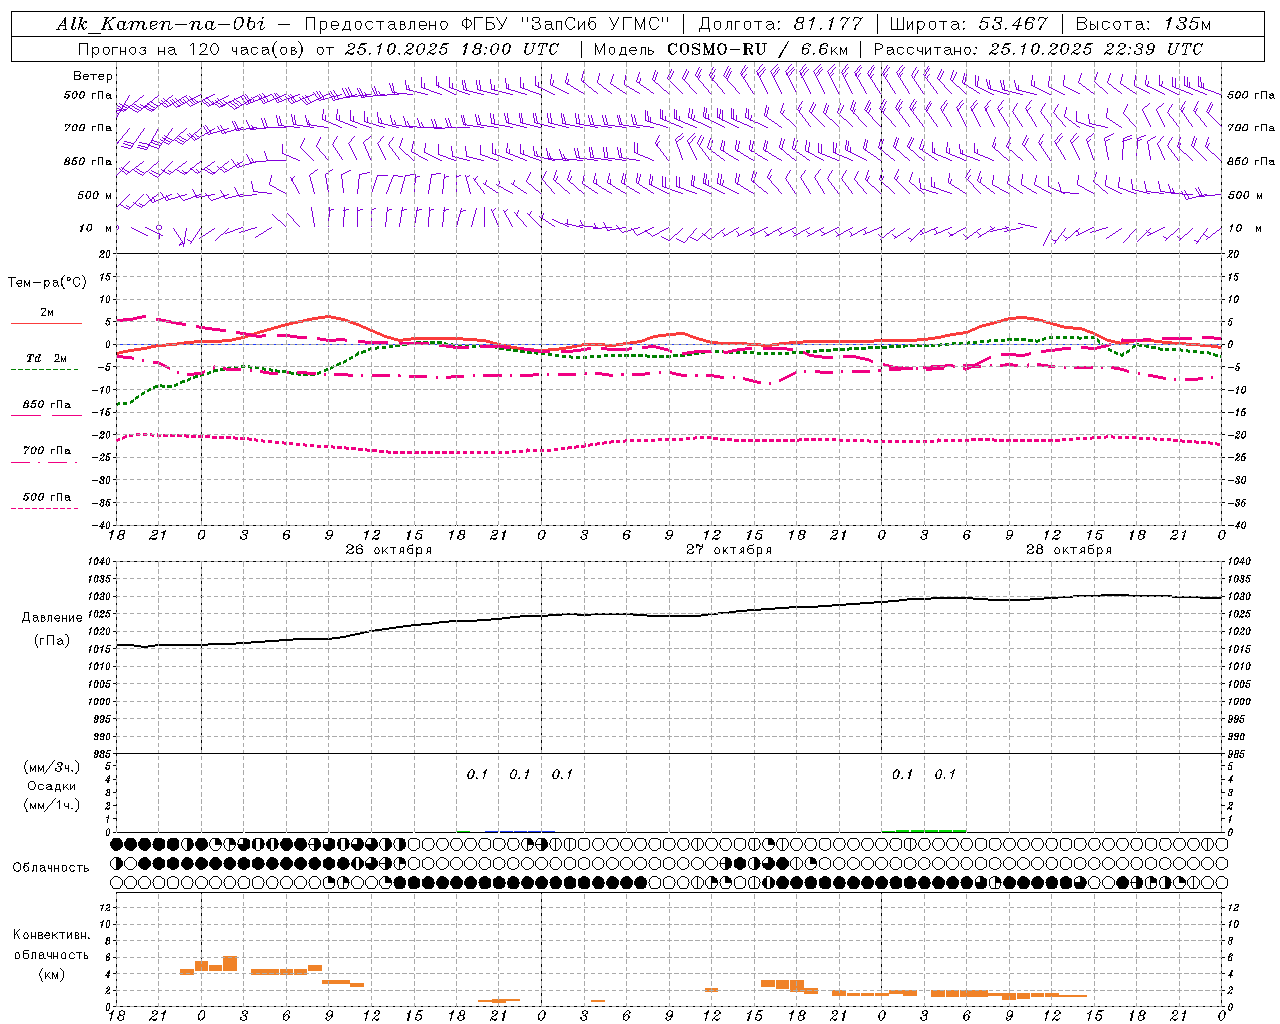The width and height of the screenshot is (1280, 1024).
Task: Click the 700 гПа temperature legend entry
Action: coord(47,451)
